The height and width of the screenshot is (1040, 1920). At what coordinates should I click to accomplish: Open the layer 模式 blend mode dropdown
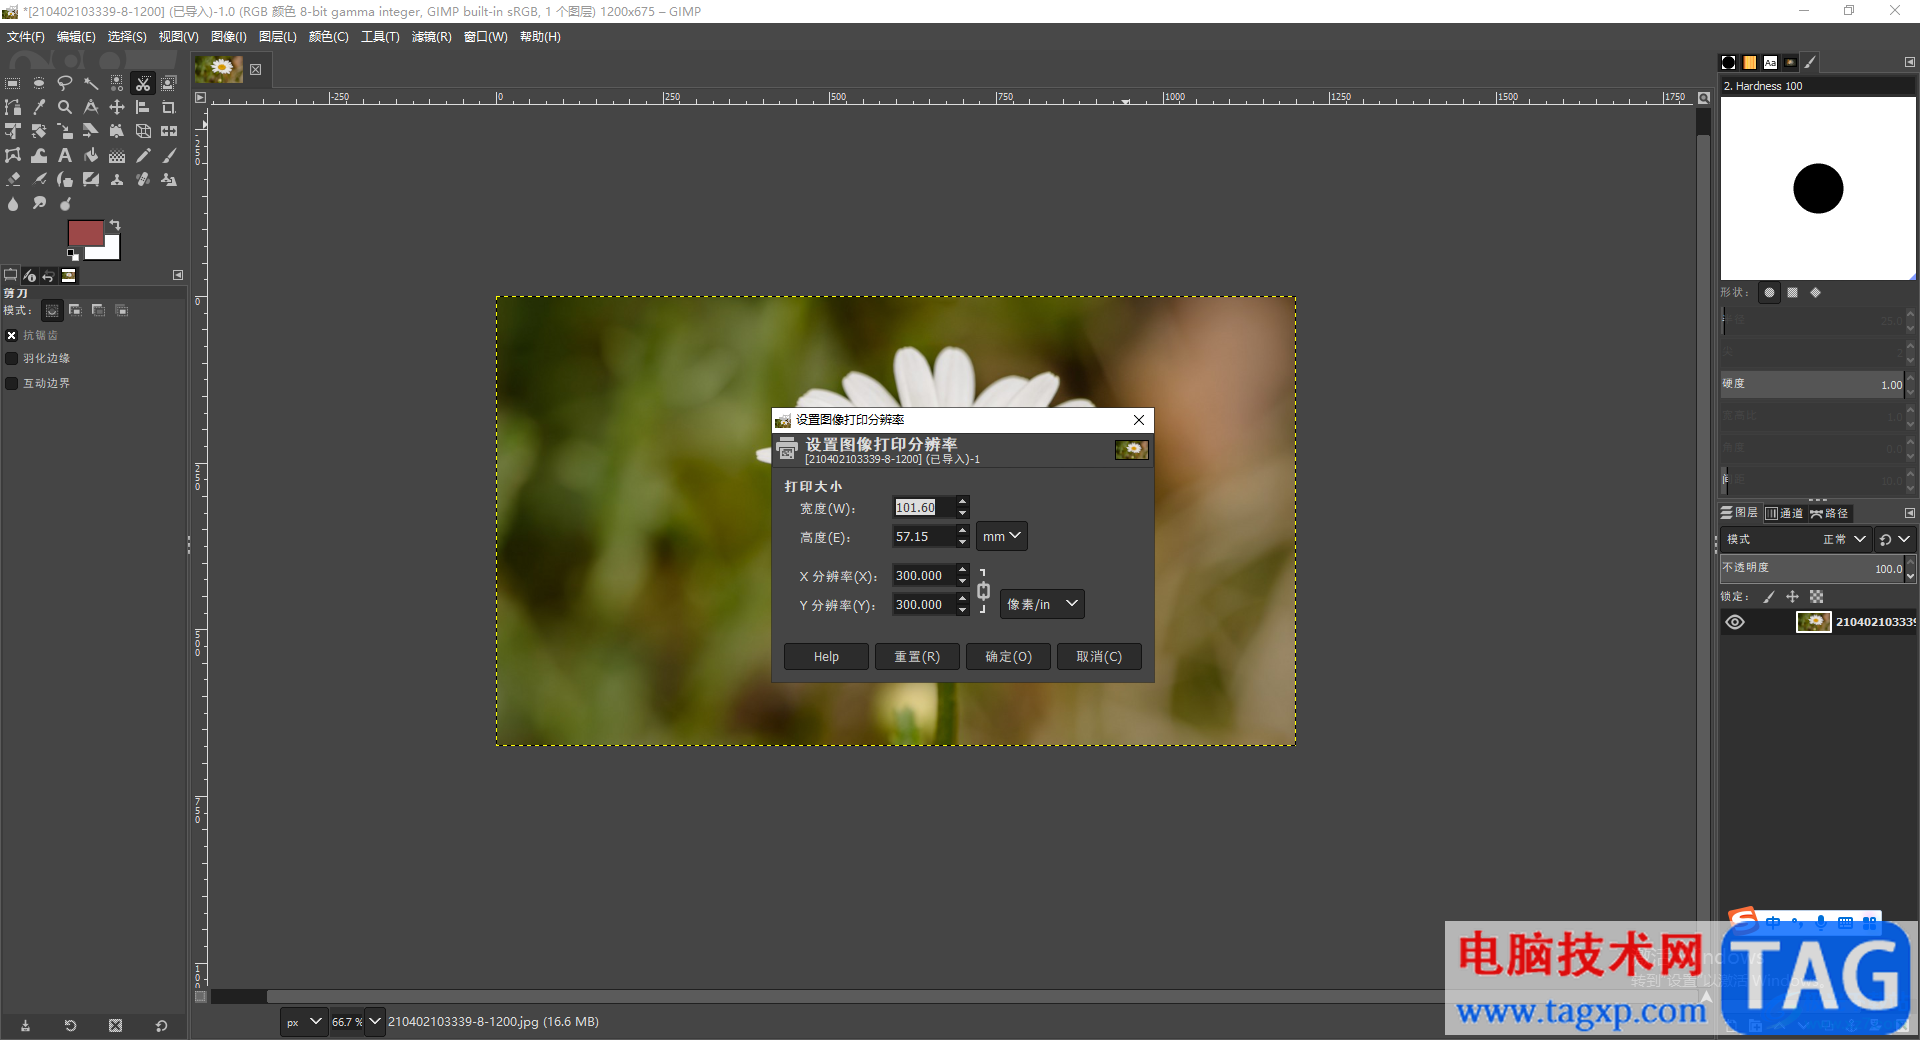click(x=1796, y=539)
